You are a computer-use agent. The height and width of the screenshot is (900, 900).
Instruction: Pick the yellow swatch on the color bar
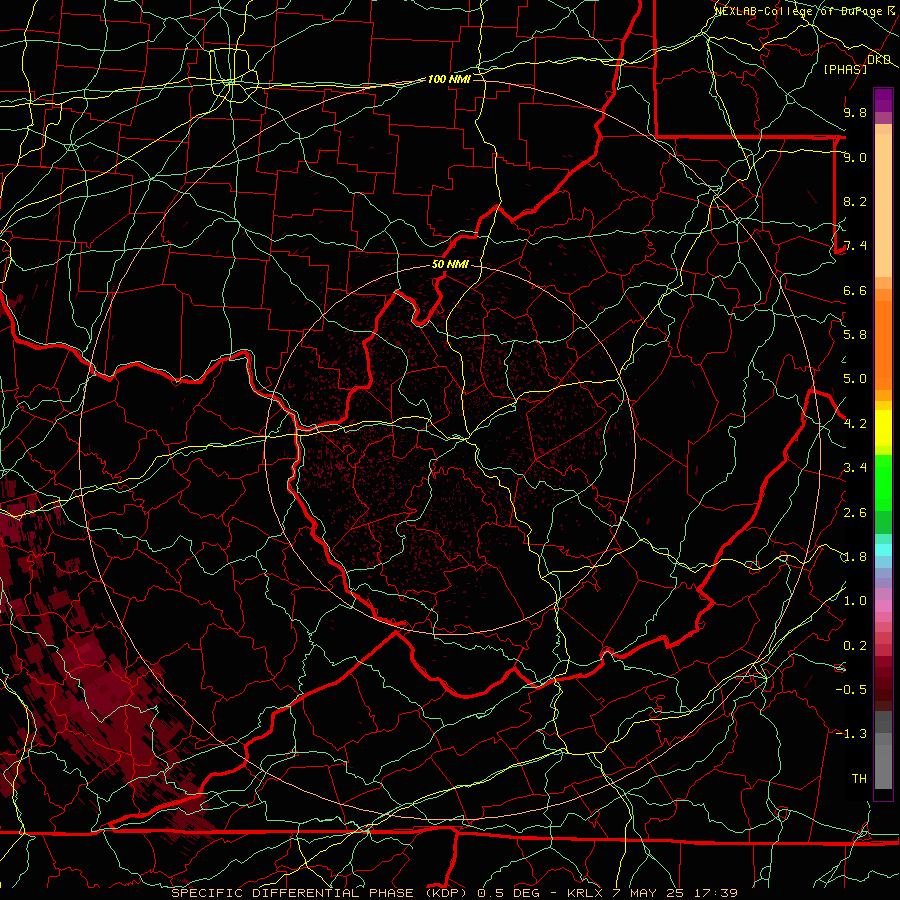click(x=883, y=428)
